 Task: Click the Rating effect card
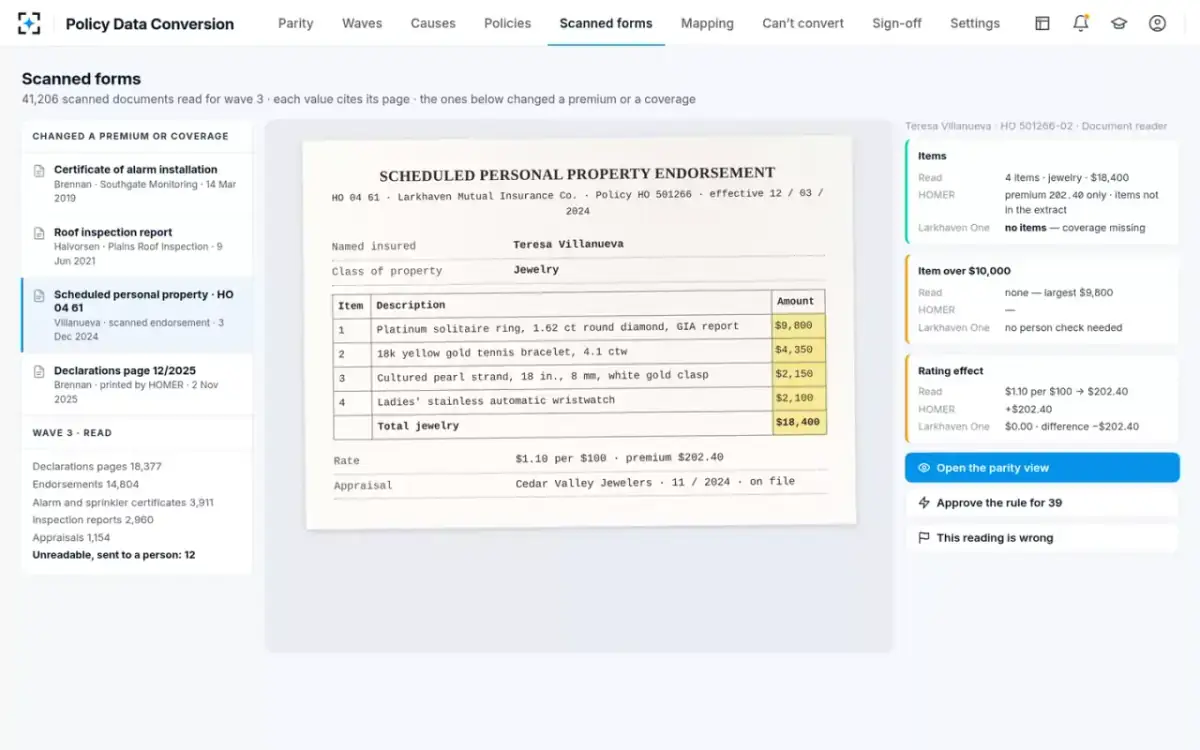point(1042,398)
